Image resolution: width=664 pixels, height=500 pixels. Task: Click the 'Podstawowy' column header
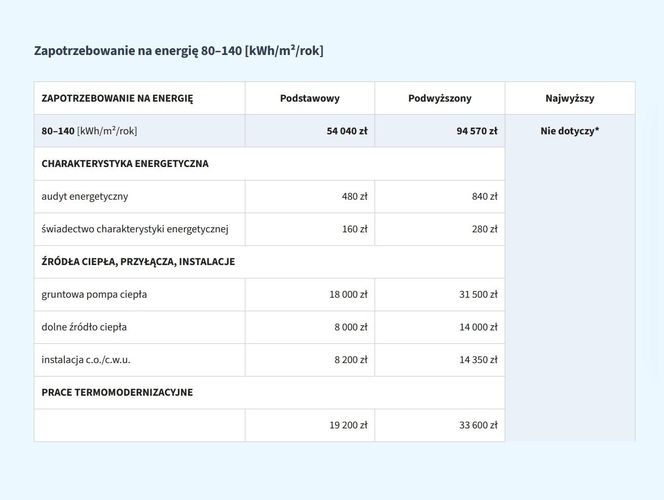pos(310,98)
